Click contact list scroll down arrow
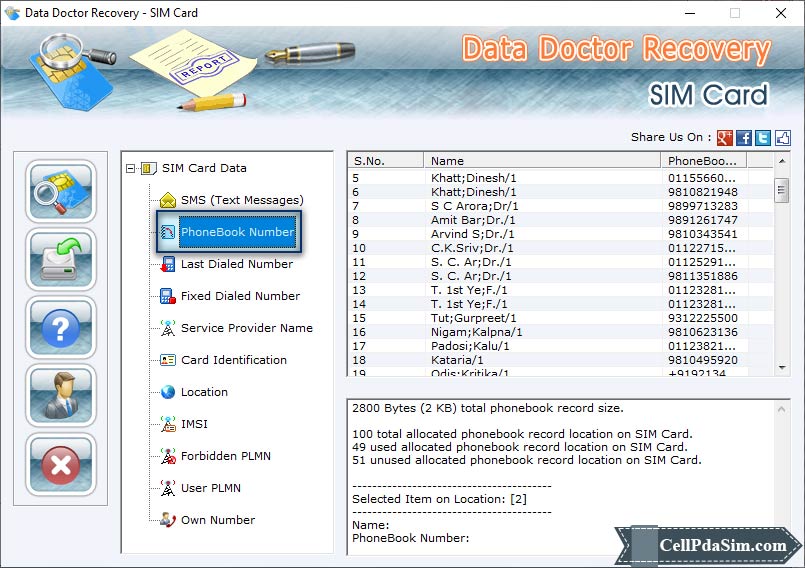Image resolution: width=805 pixels, height=568 pixels. pyautogui.click(x=782, y=368)
